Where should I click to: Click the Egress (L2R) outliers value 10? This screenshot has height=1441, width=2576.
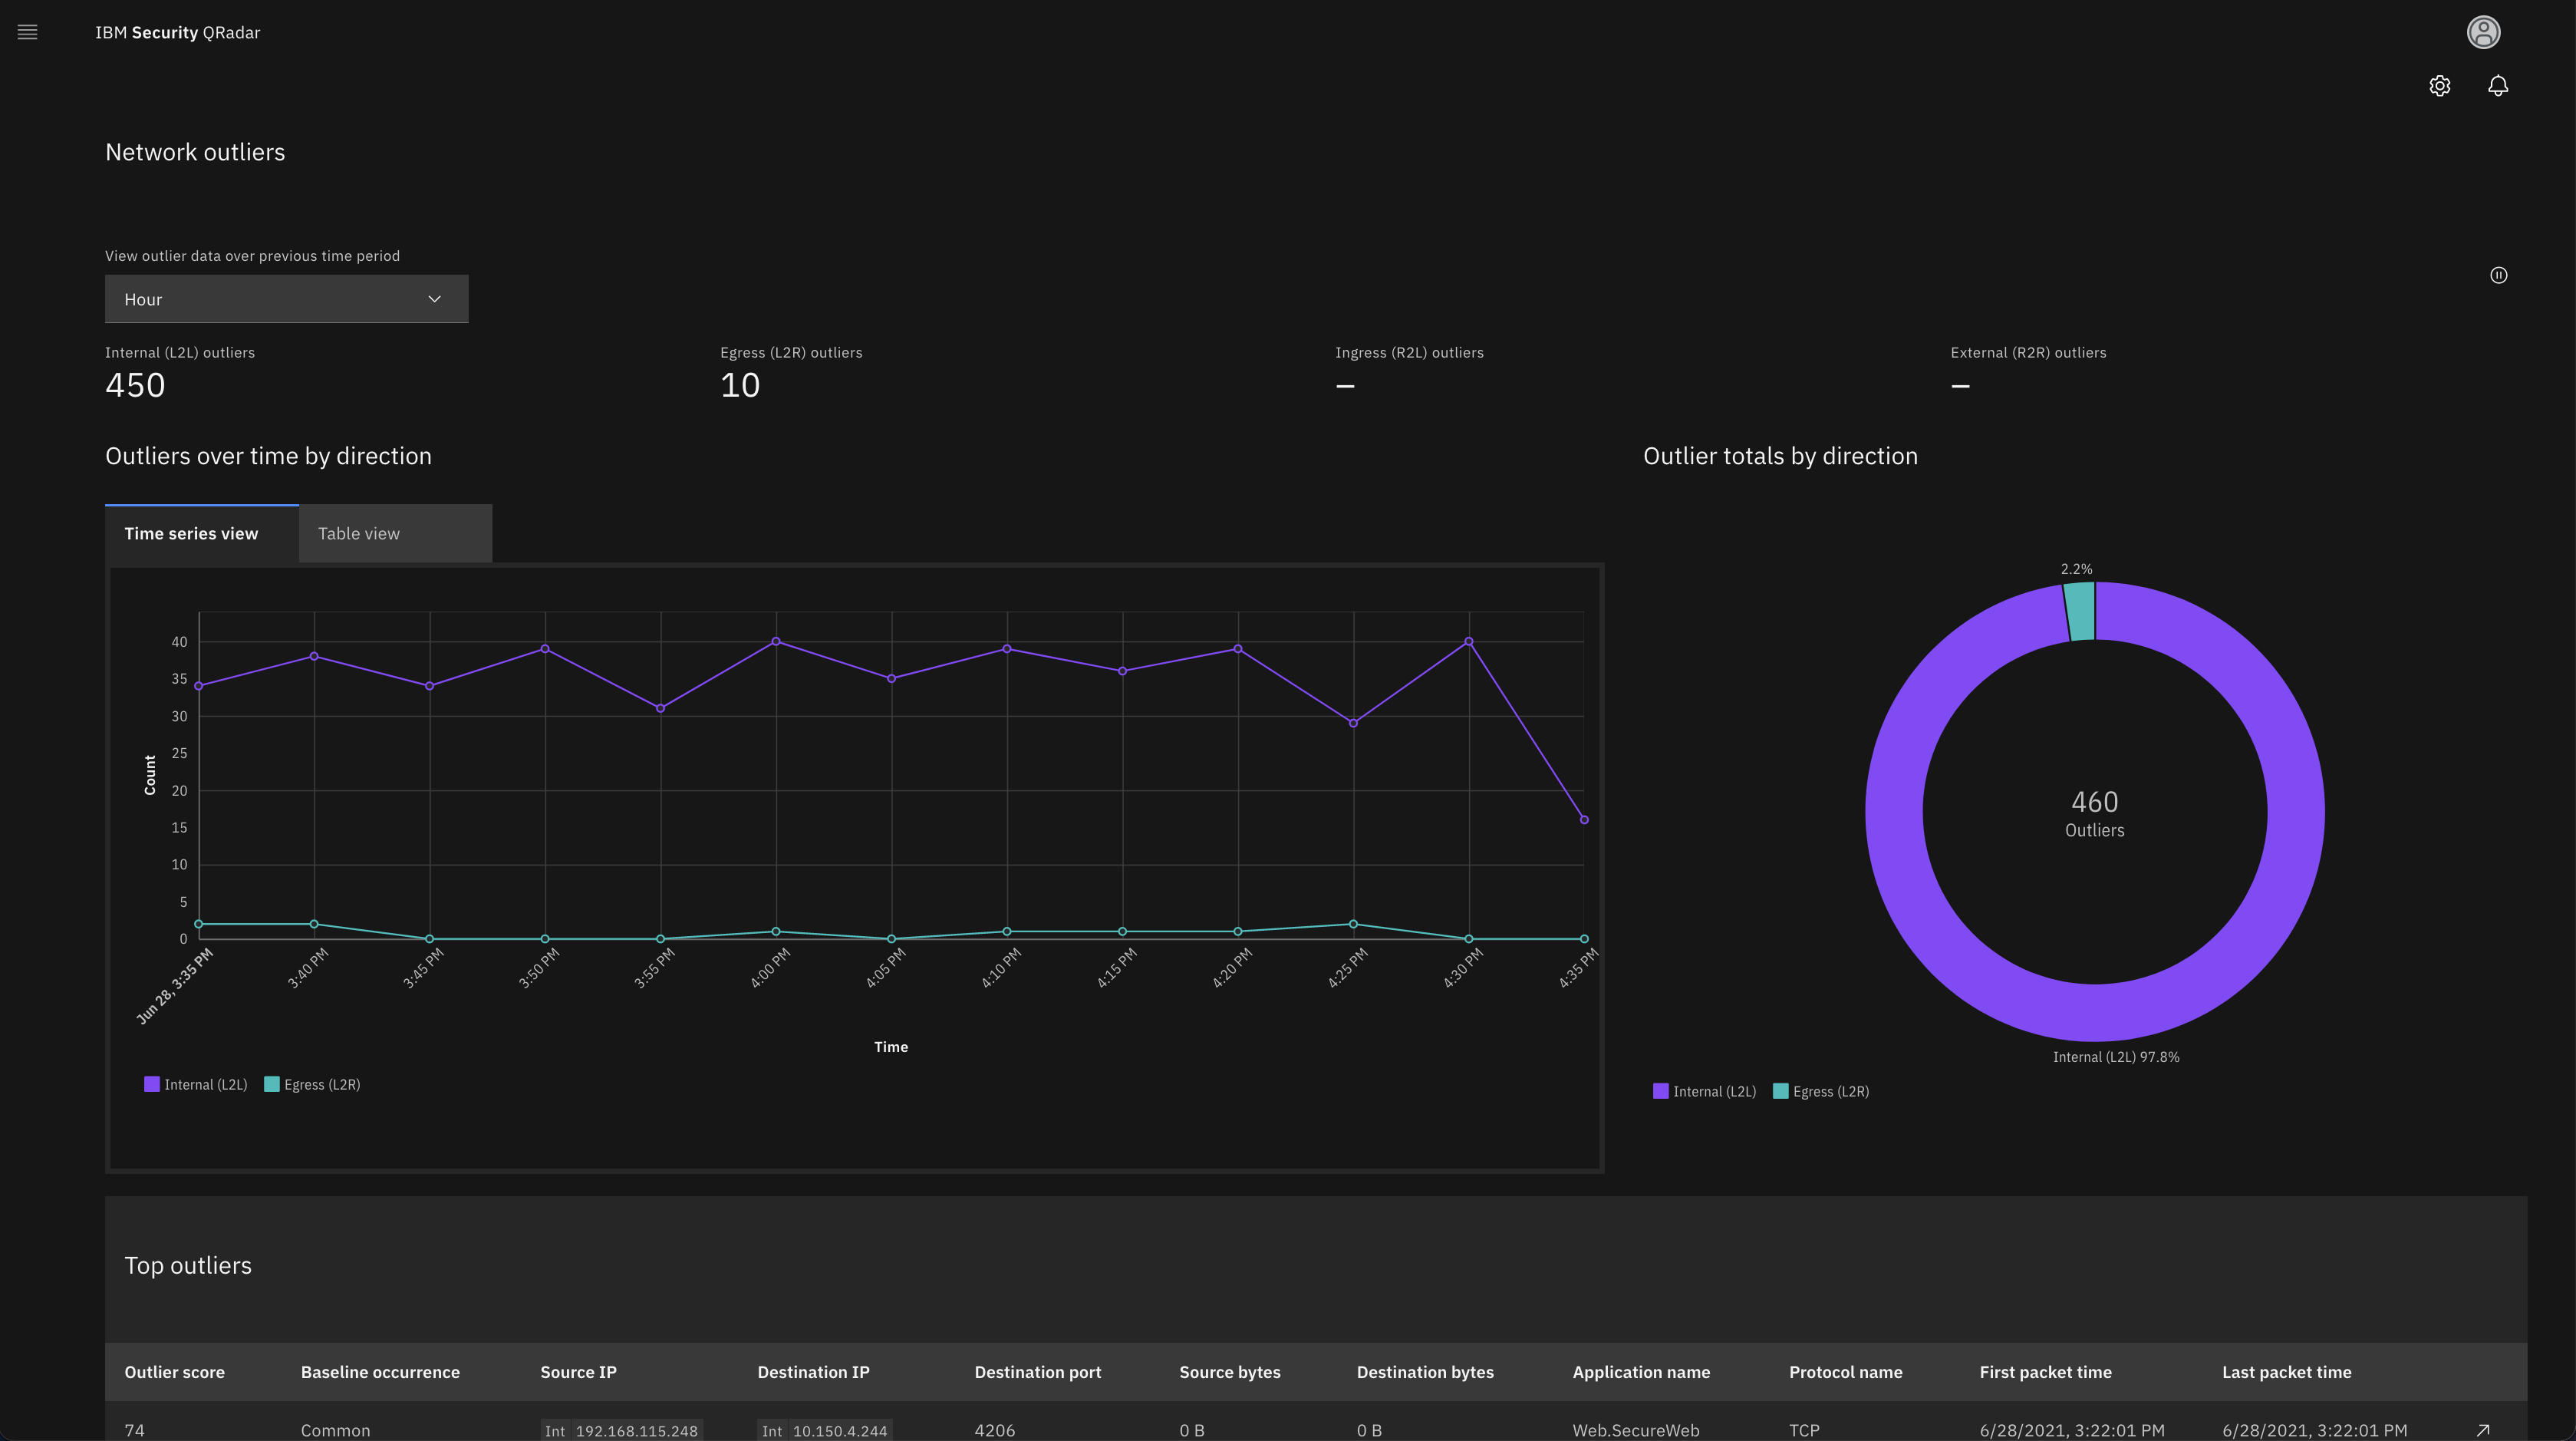pyautogui.click(x=740, y=385)
